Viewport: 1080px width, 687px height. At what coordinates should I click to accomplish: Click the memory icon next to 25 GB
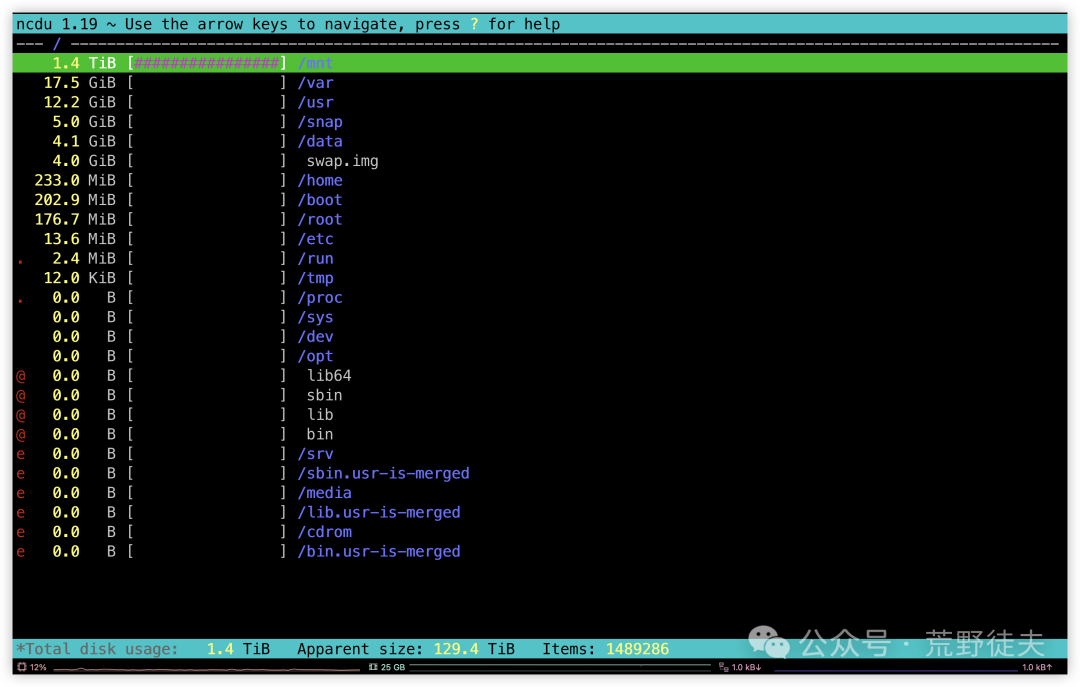373,667
